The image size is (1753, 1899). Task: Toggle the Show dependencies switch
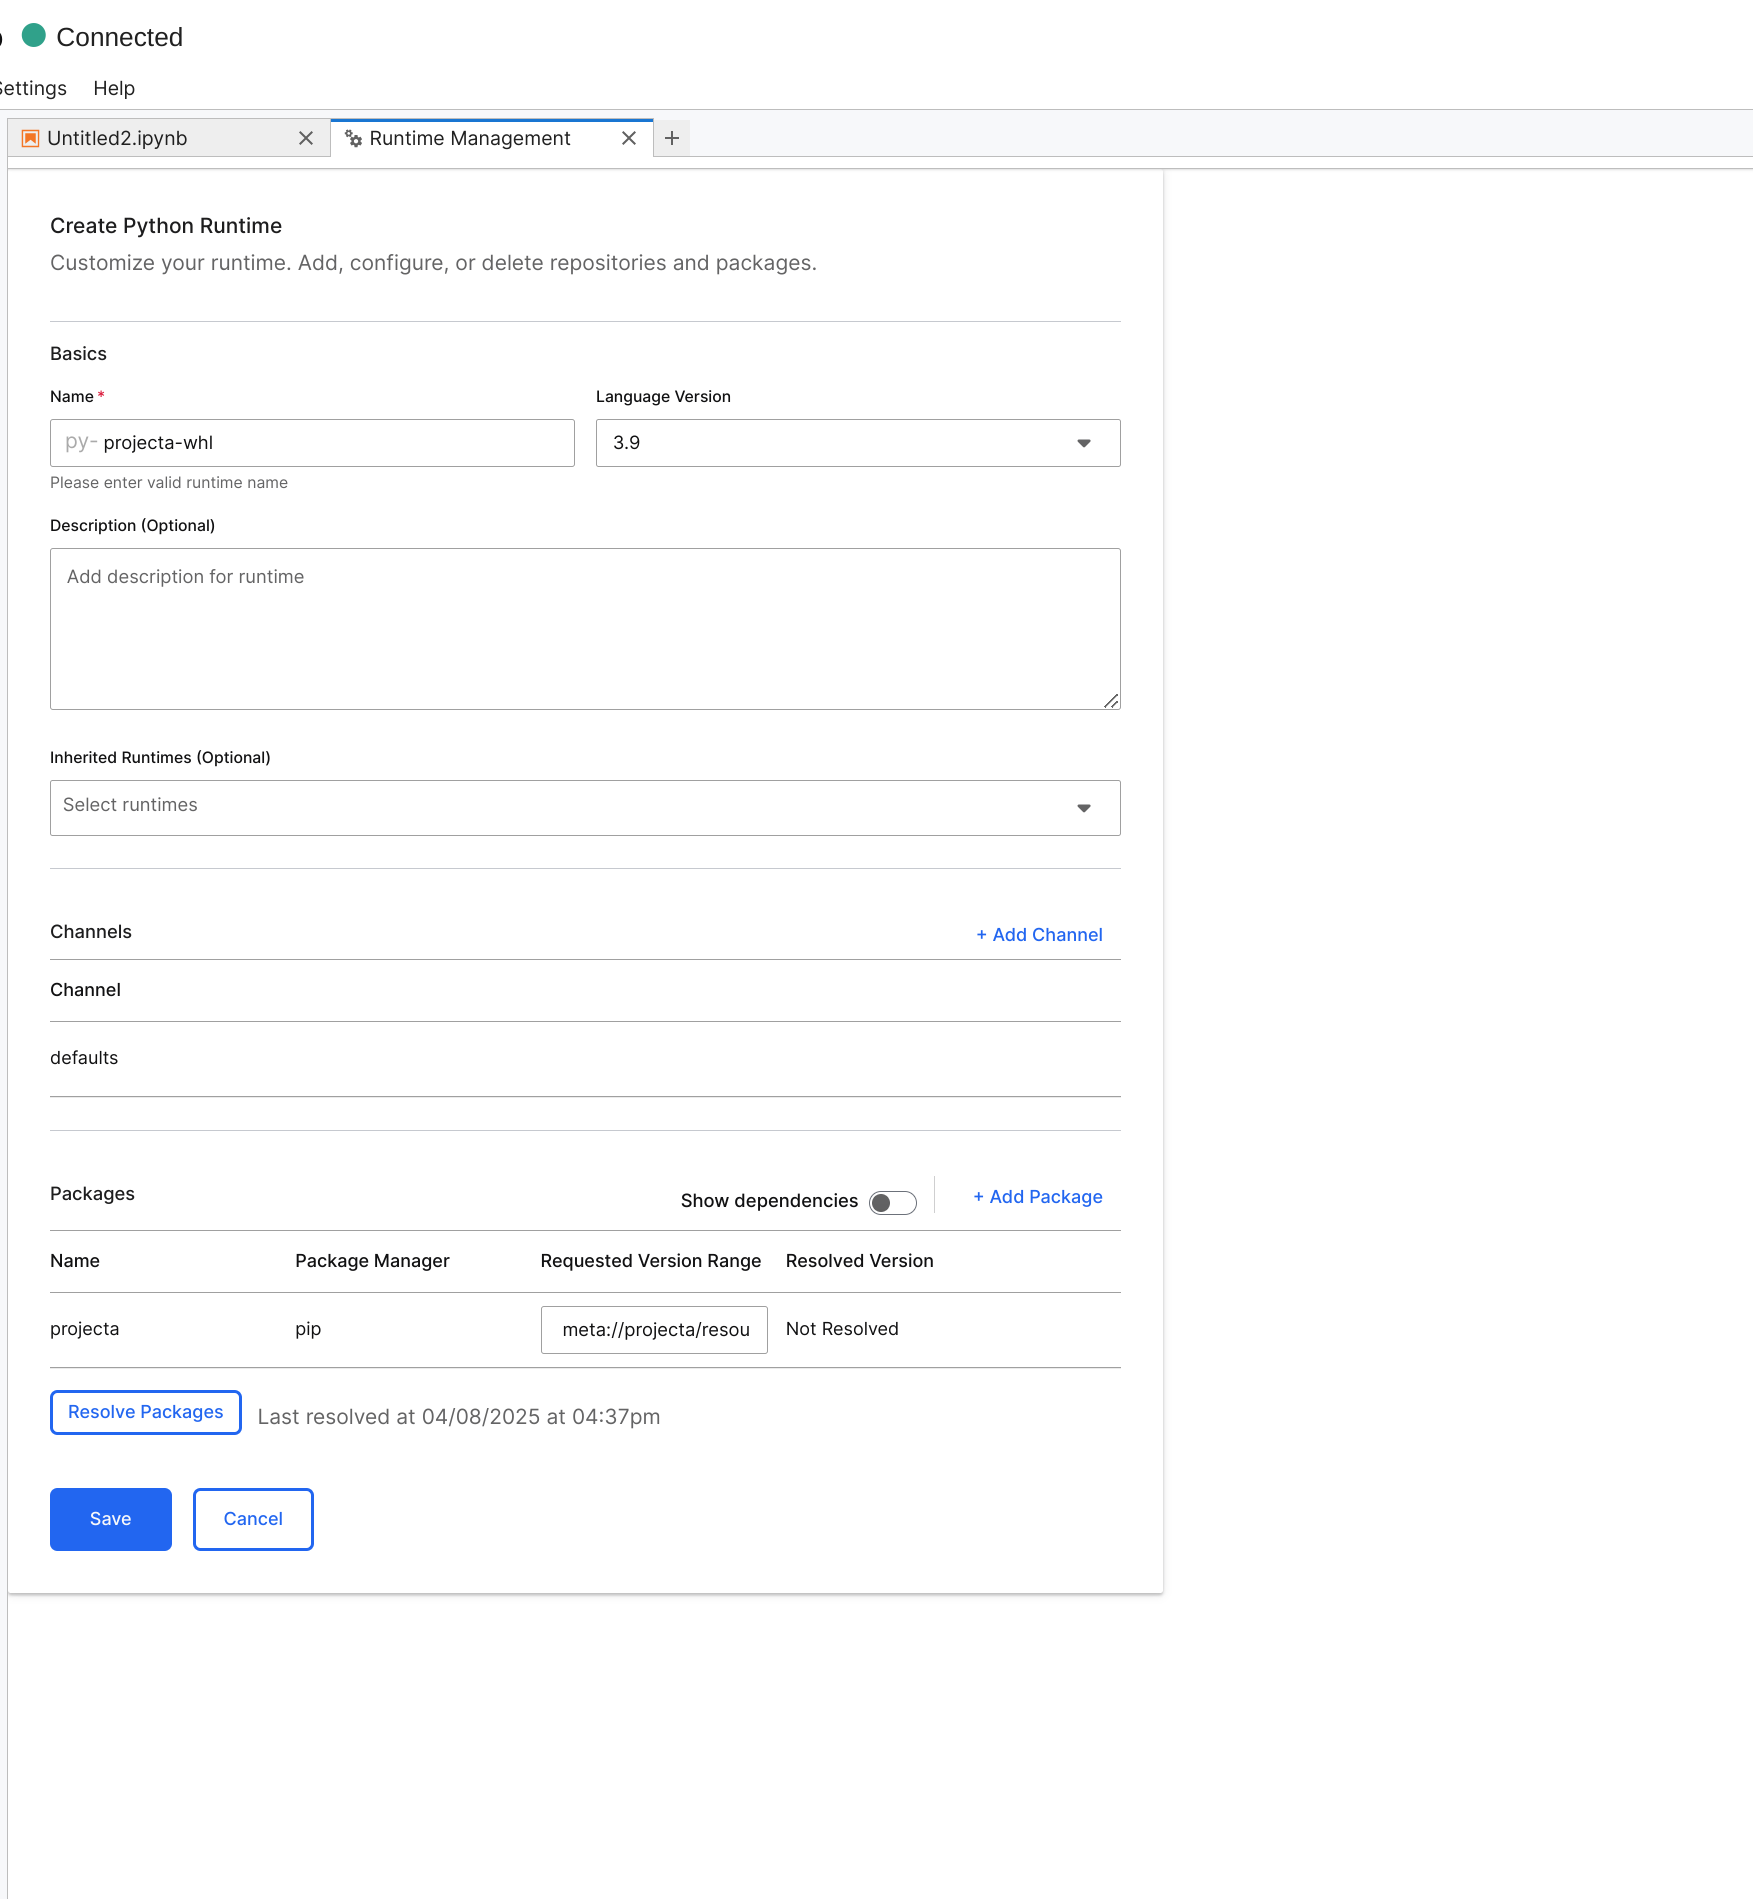pos(892,1202)
